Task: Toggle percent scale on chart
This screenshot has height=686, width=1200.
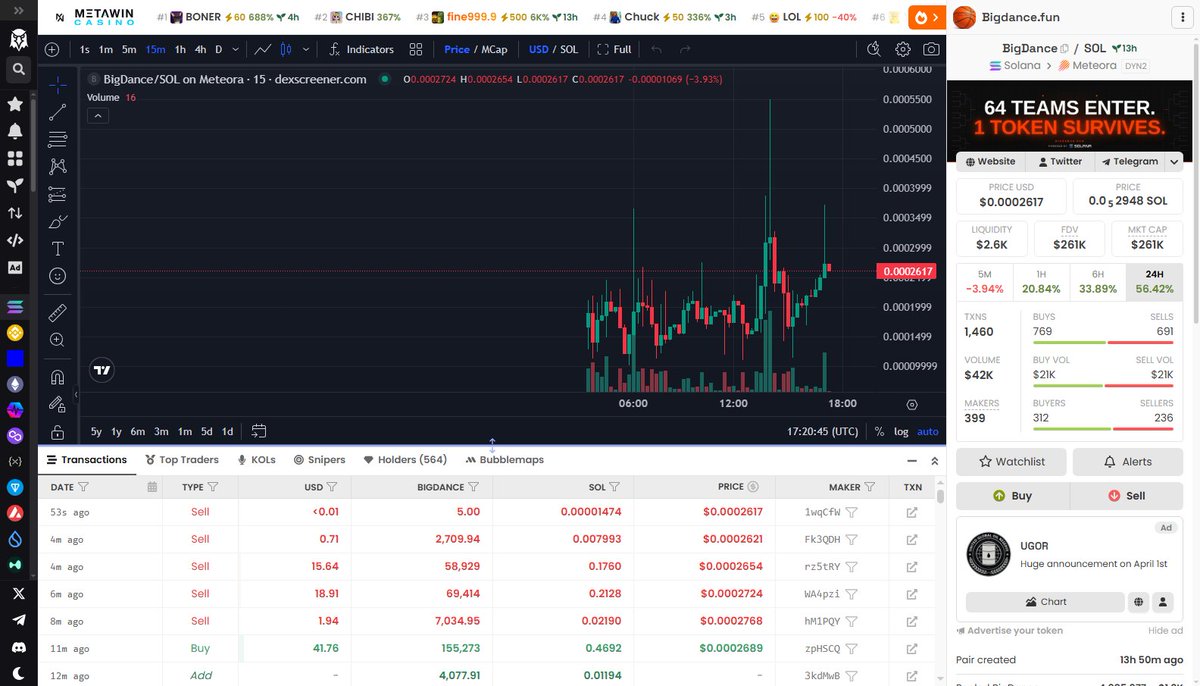Action: coord(879,431)
